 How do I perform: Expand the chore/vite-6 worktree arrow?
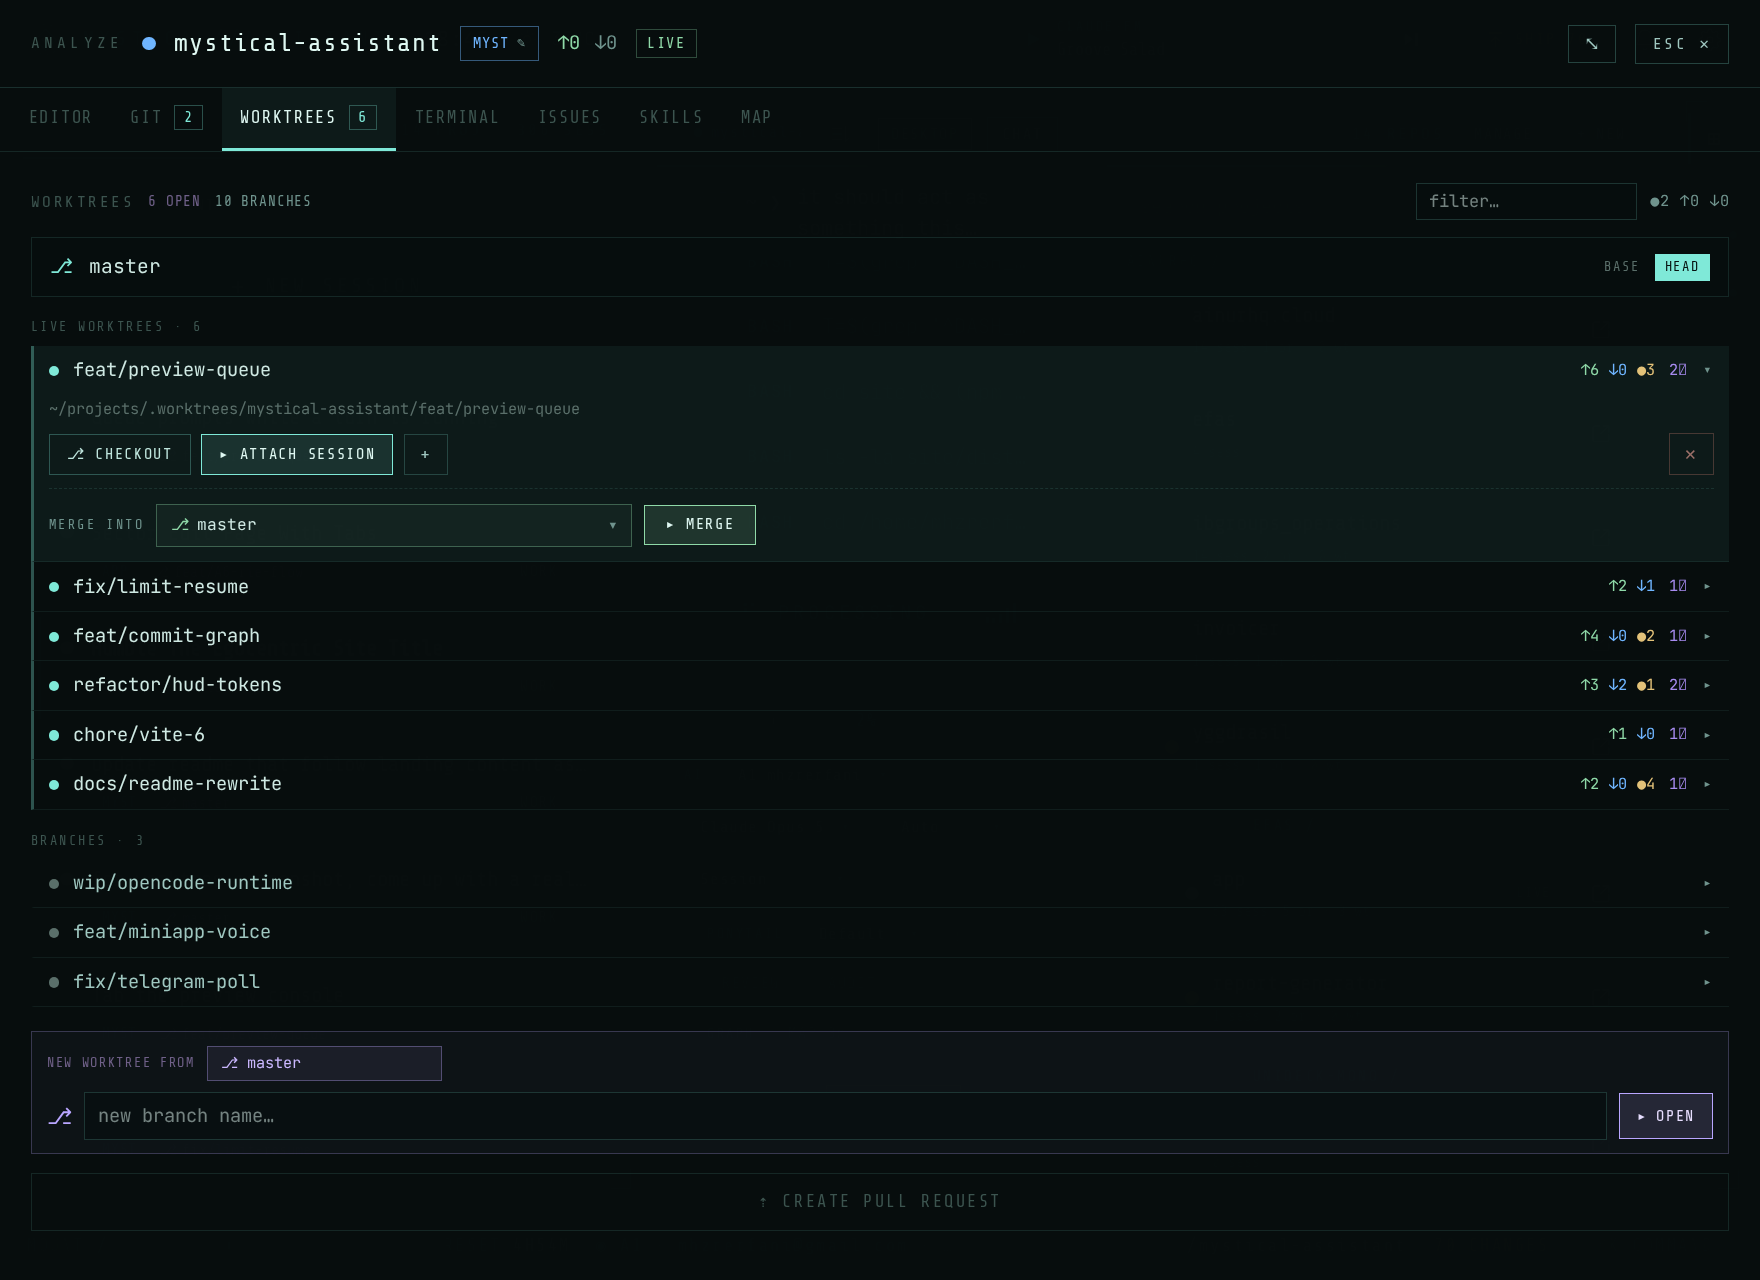(1707, 735)
